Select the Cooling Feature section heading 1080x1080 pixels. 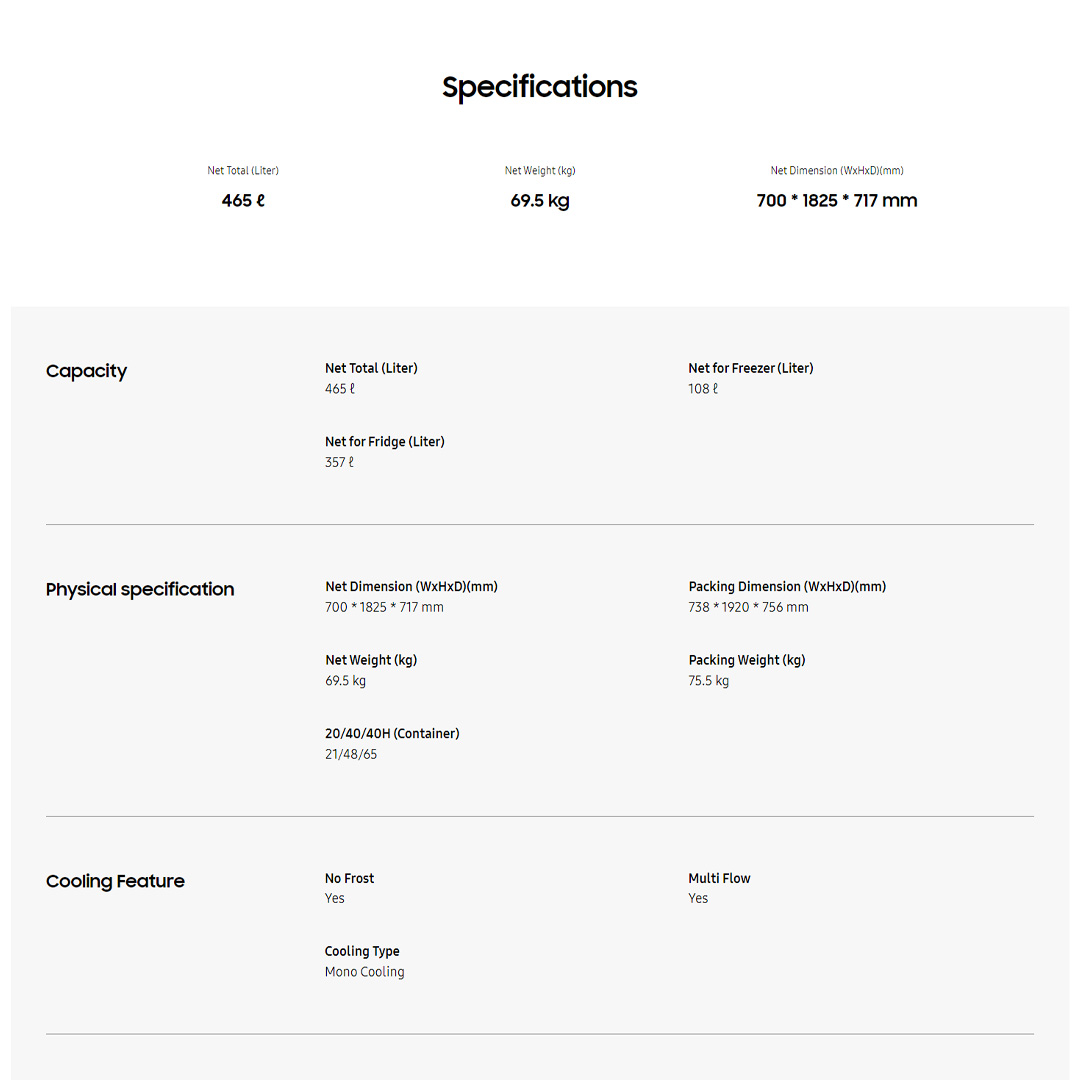coord(115,881)
